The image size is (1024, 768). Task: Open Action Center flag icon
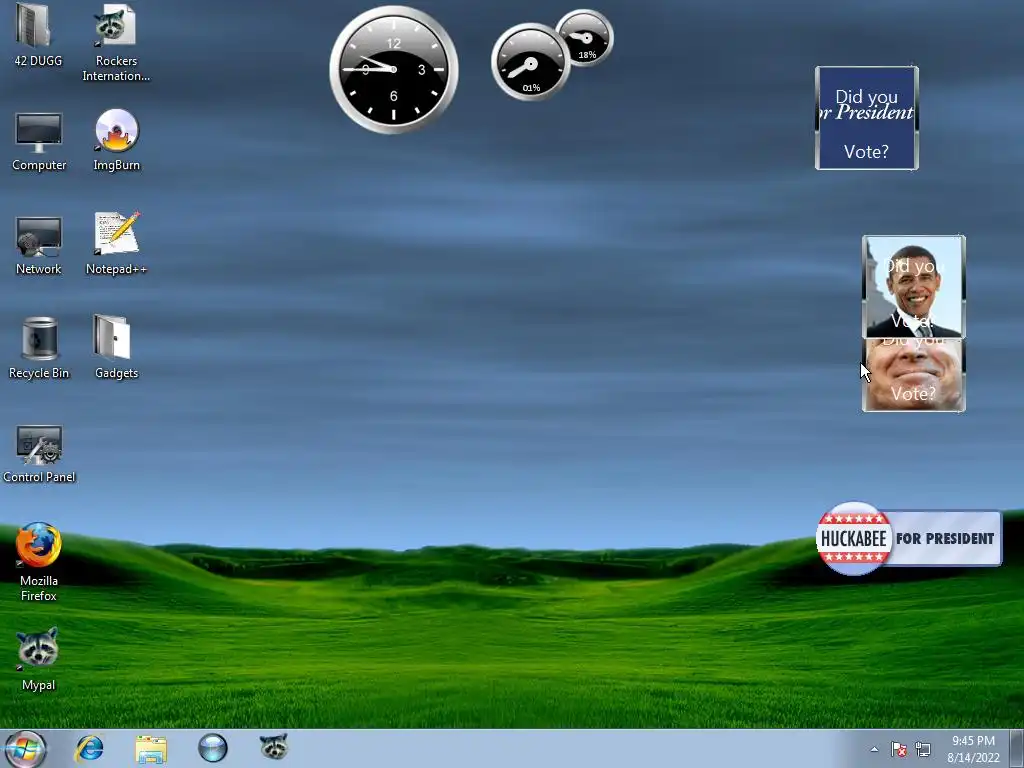pyautogui.click(x=899, y=749)
